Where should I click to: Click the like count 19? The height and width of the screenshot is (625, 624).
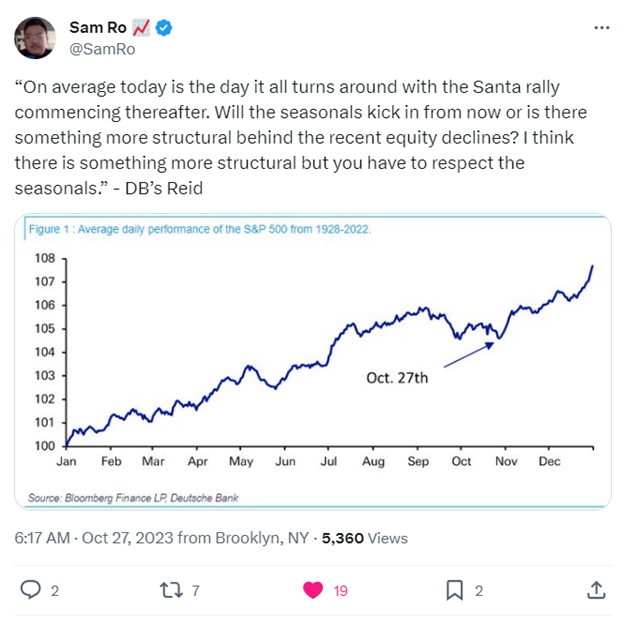click(340, 590)
